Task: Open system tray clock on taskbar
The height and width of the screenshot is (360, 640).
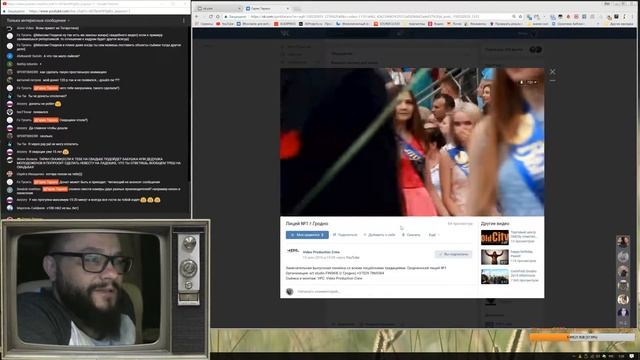Action: pyautogui.click(x=621, y=356)
